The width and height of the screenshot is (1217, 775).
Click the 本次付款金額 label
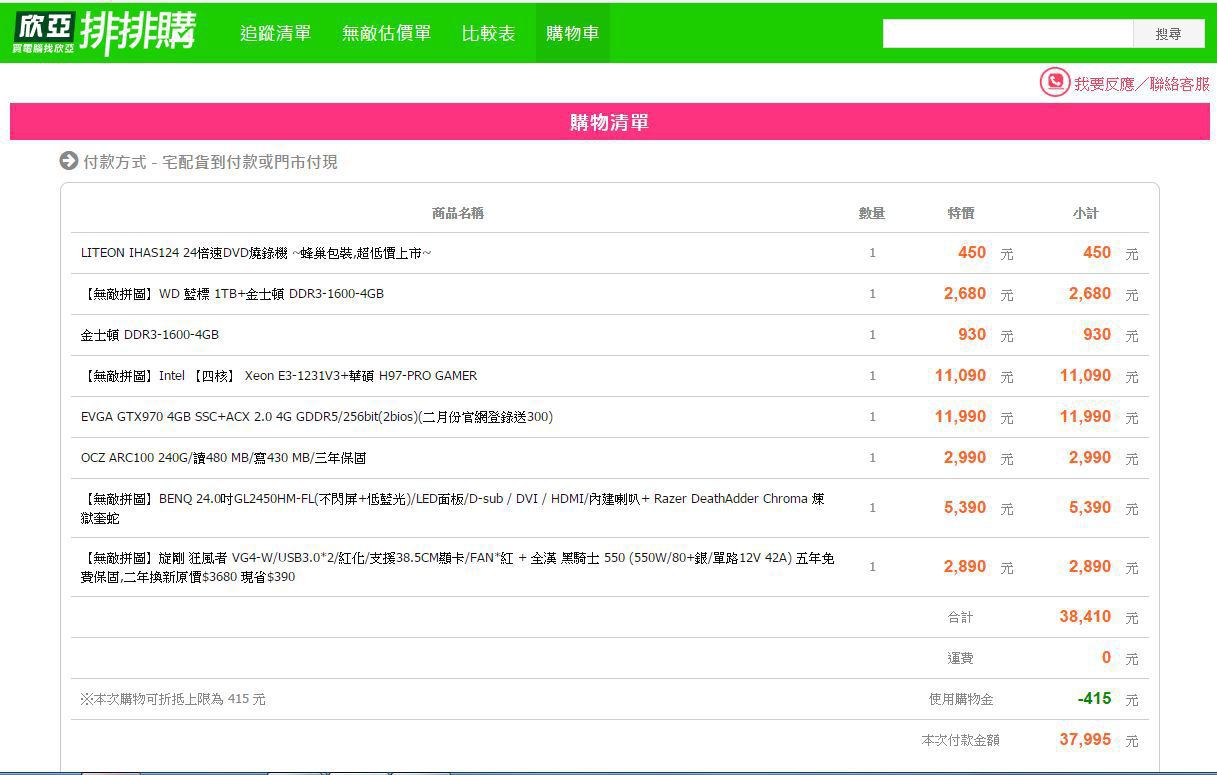960,741
